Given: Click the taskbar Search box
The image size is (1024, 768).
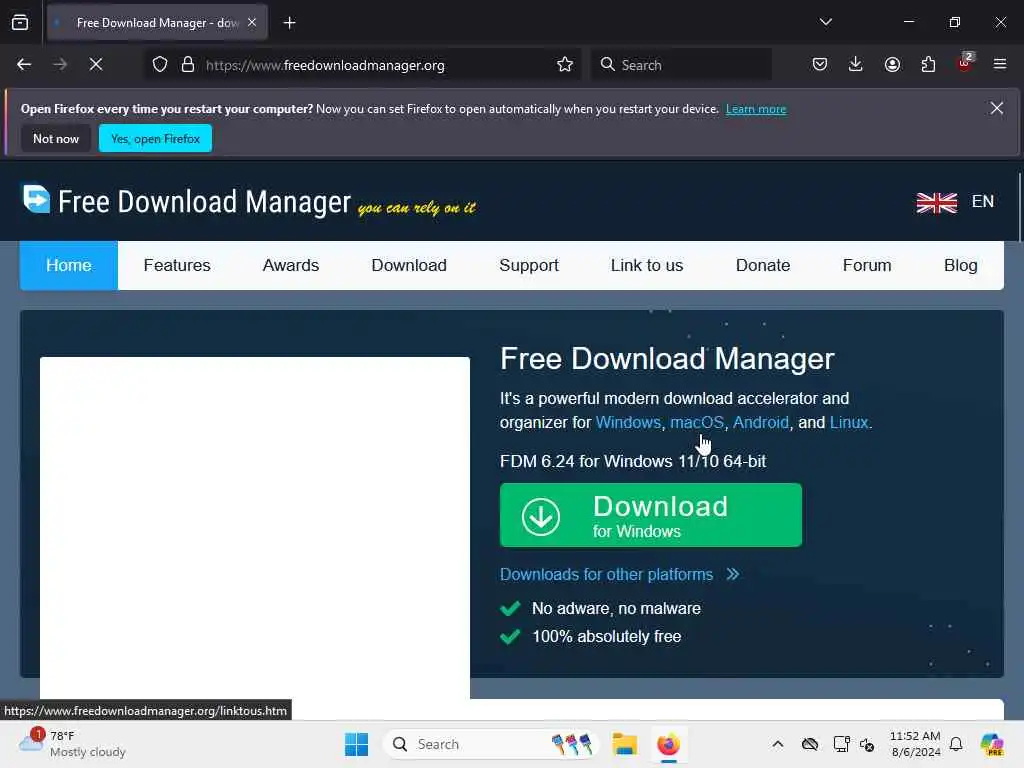Looking at the screenshot, I should point(490,744).
